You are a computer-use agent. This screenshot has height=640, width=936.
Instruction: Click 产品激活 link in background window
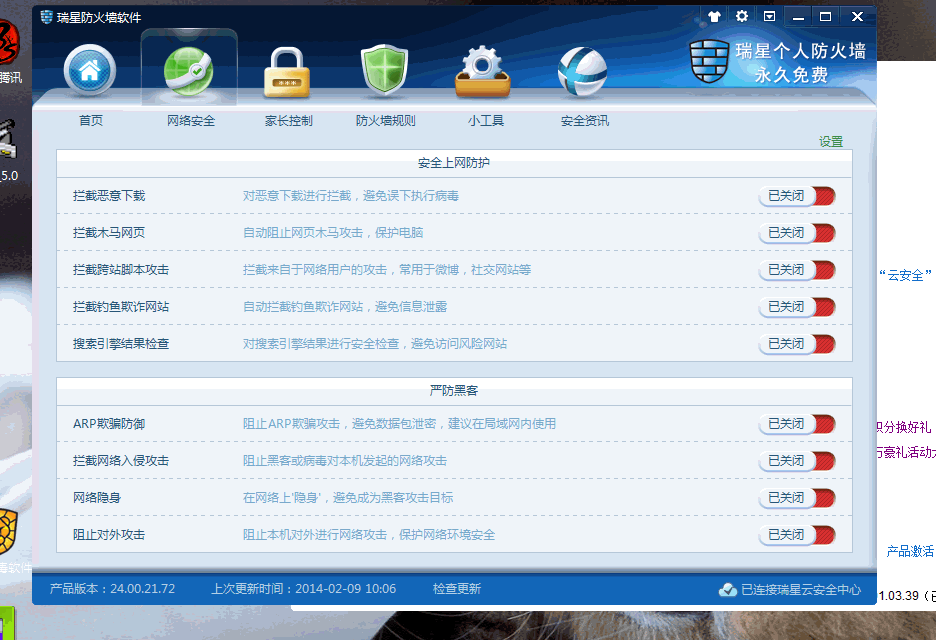(910, 551)
